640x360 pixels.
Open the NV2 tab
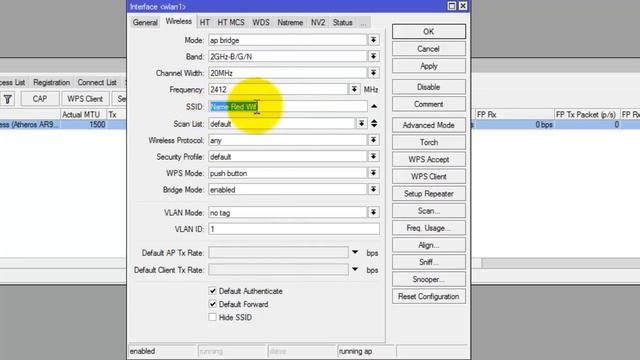pyautogui.click(x=318, y=22)
